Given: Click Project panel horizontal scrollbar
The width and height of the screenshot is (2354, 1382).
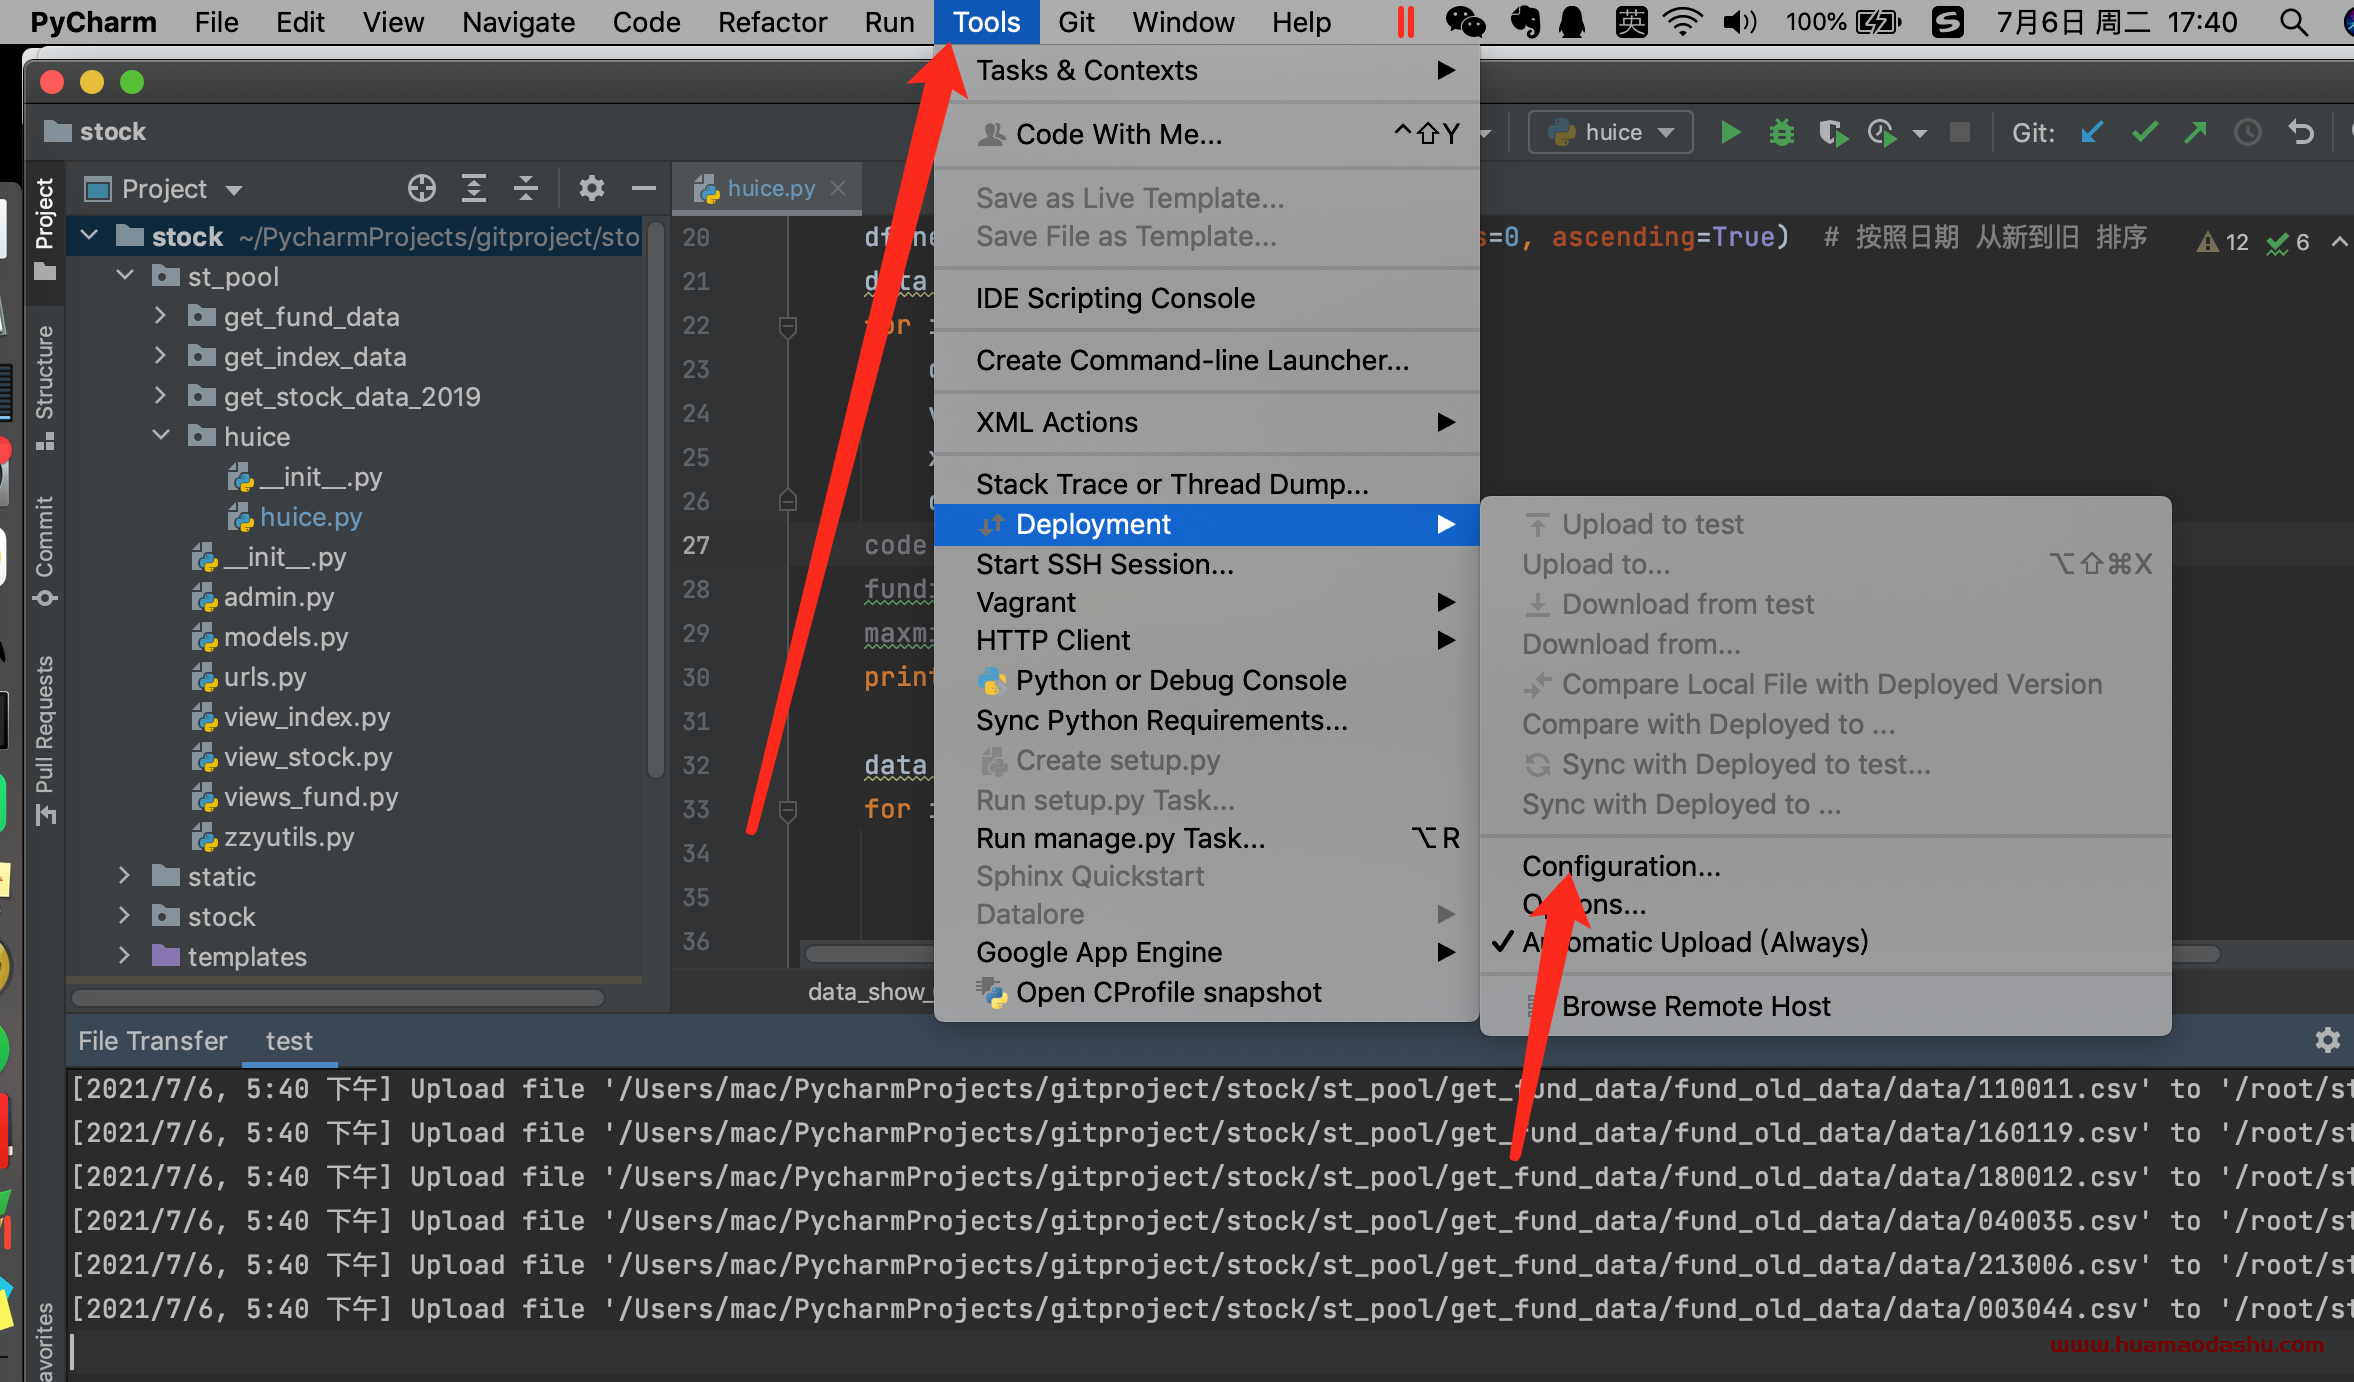Looking at the screenshot, I should pos(338,997).
